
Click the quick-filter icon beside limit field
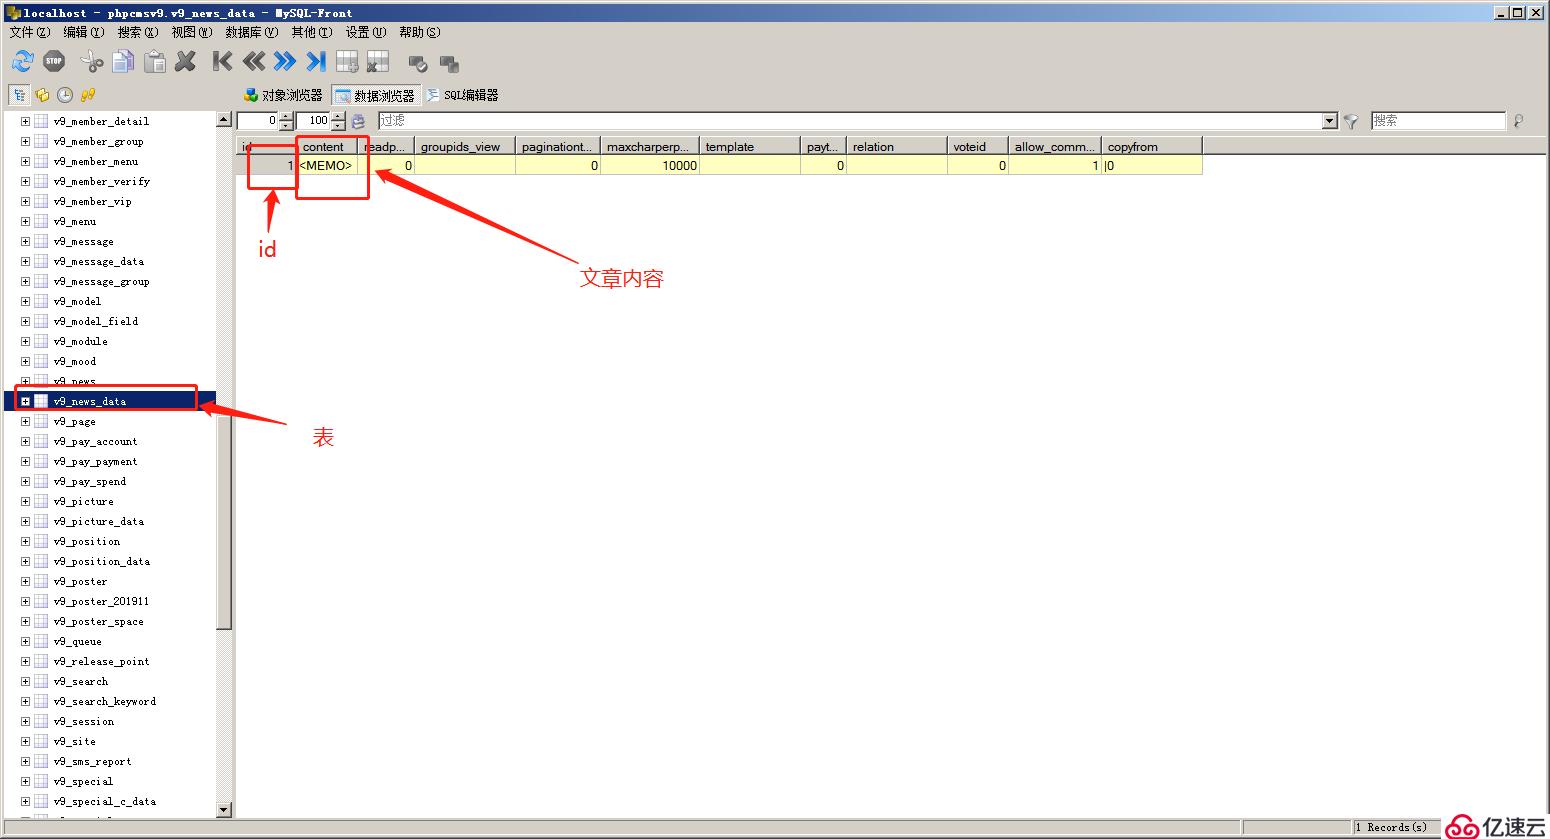point(359,121)
